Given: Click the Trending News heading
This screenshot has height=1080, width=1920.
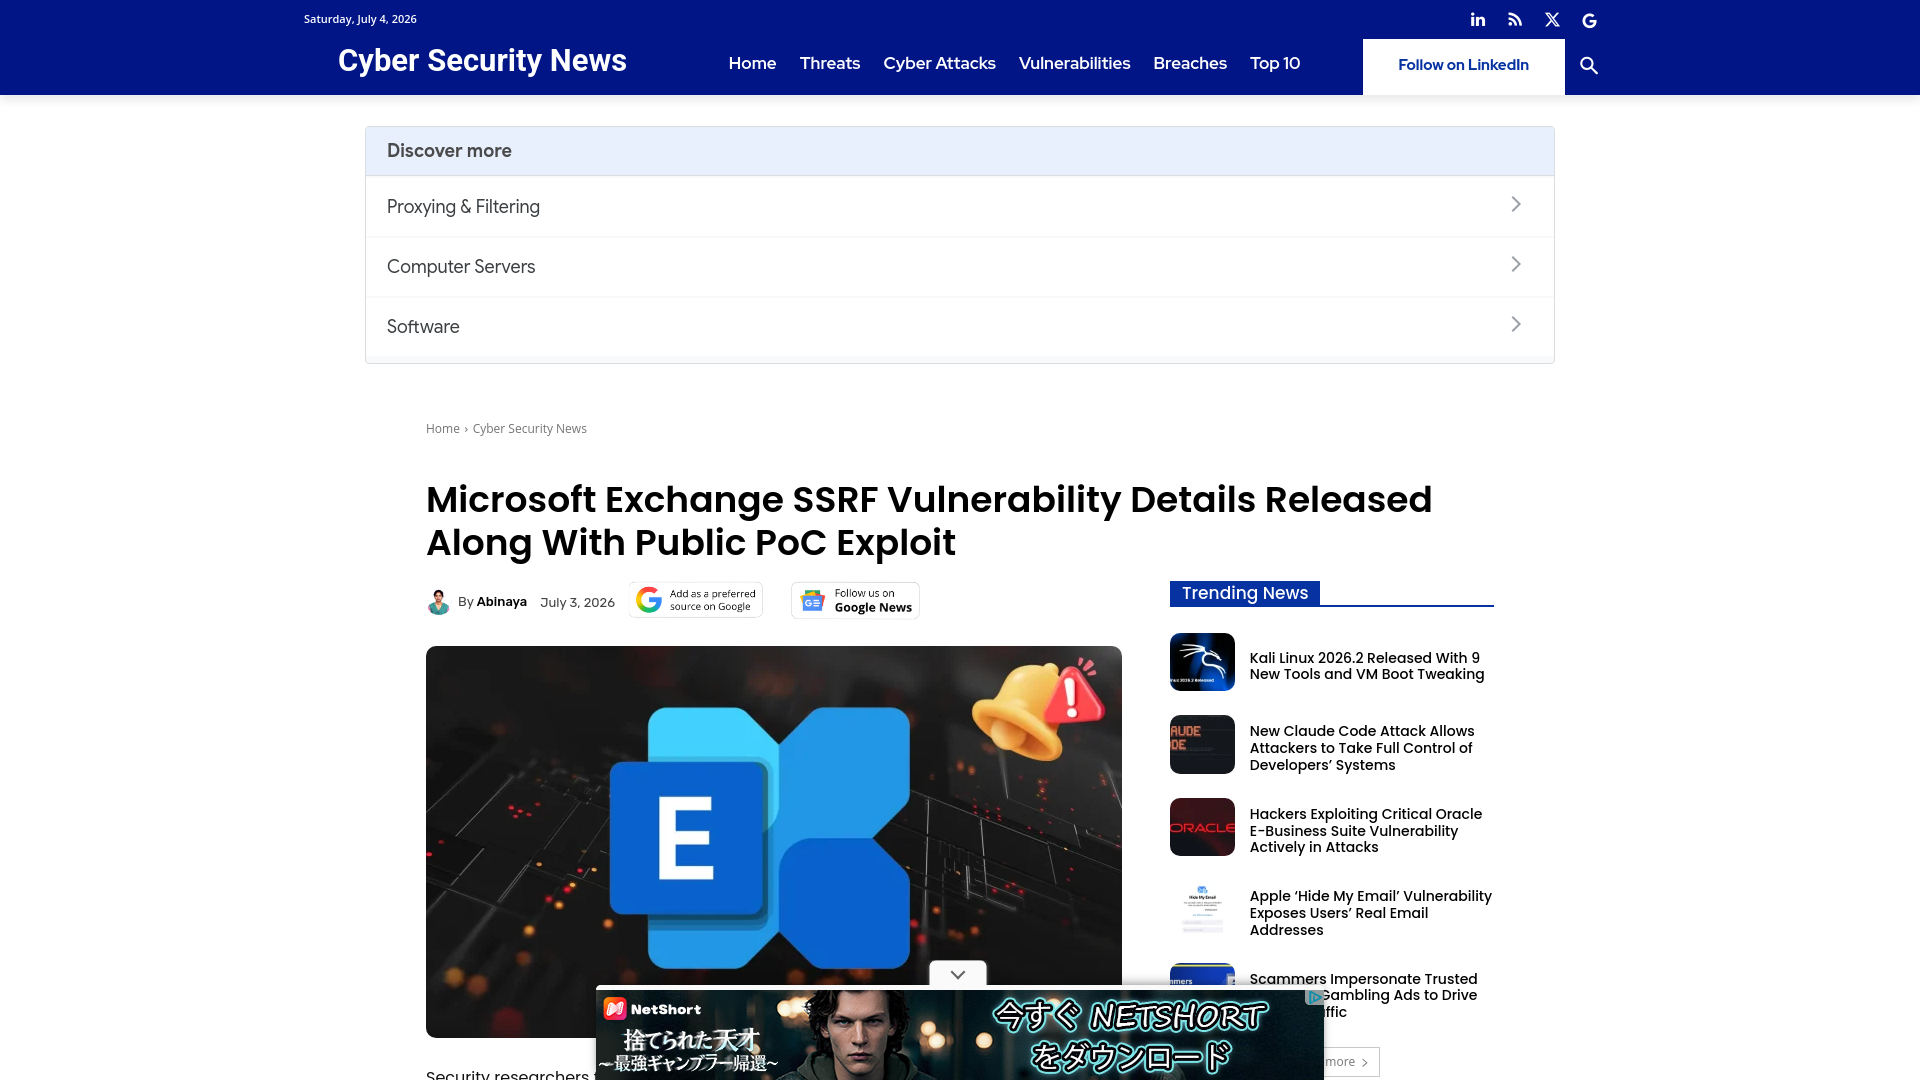Looking at the screenshot, I should point(1244,593).
